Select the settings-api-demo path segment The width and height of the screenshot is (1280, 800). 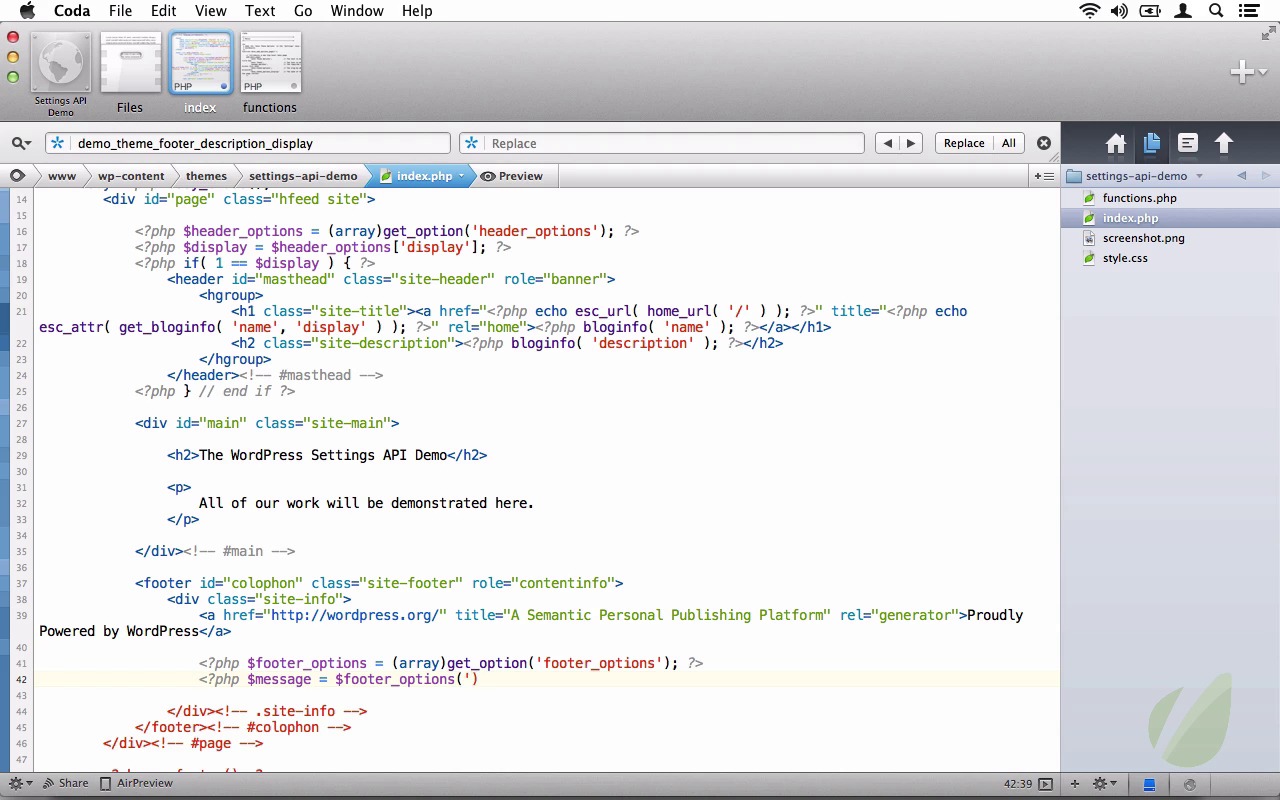click(303, 175)
